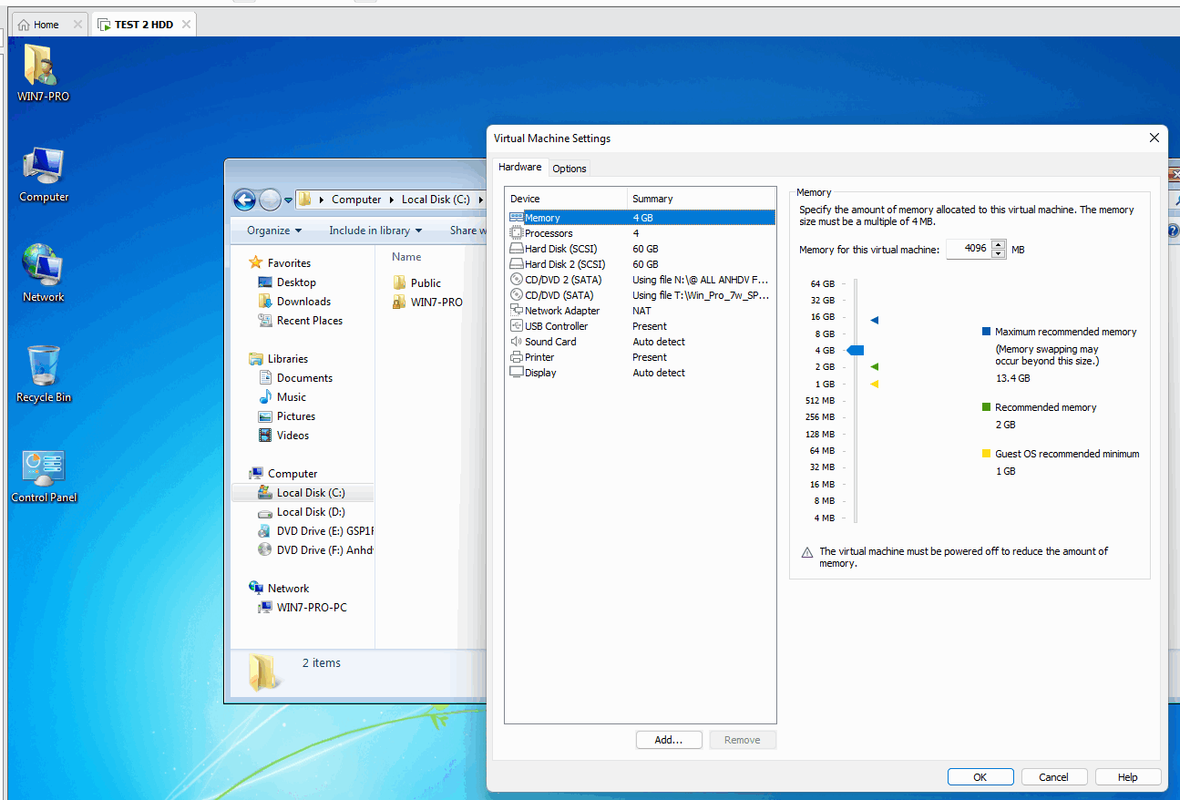Select Printer device in list
The image size is (1180, 800).
coord(641,357)
